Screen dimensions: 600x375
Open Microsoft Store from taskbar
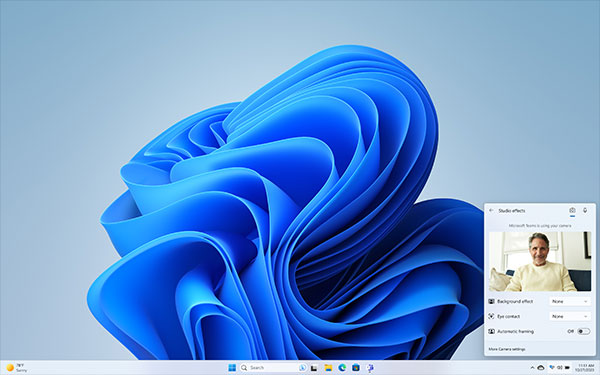point(356,368)
